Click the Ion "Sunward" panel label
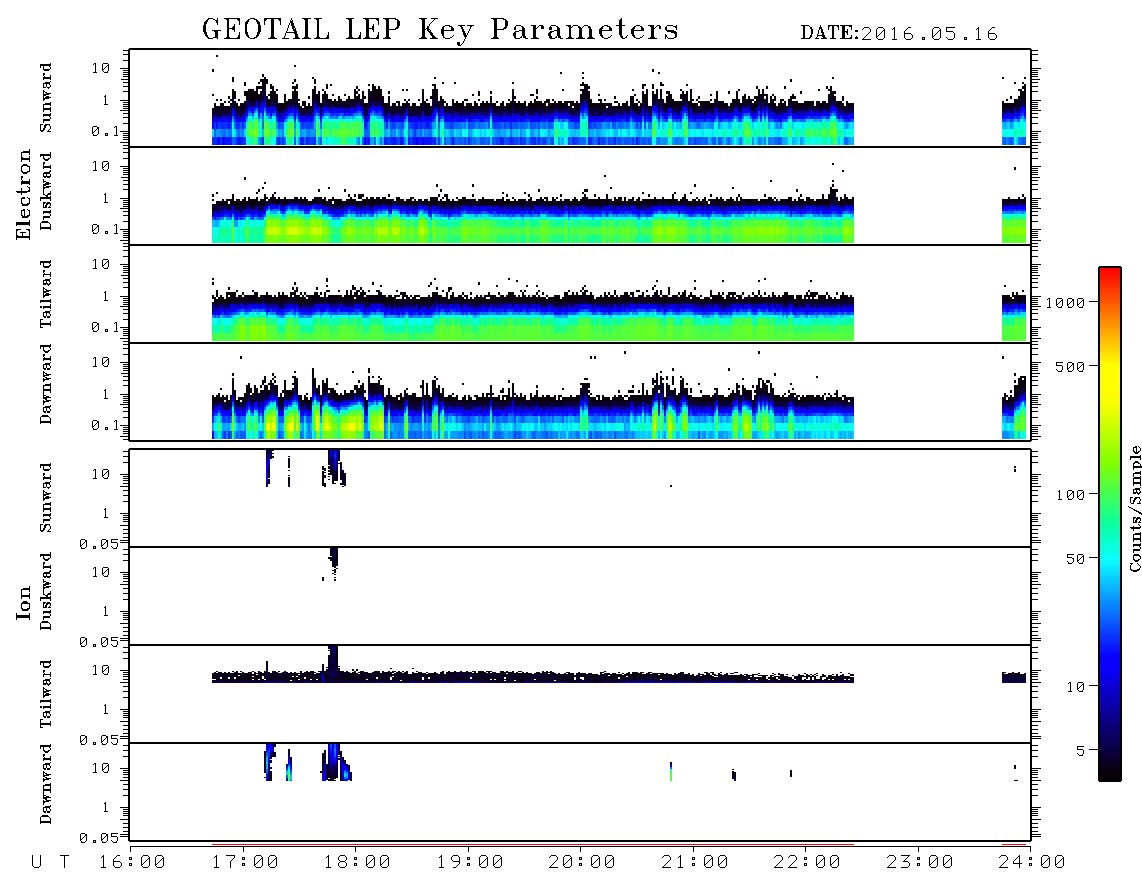 tap(45, 498)
